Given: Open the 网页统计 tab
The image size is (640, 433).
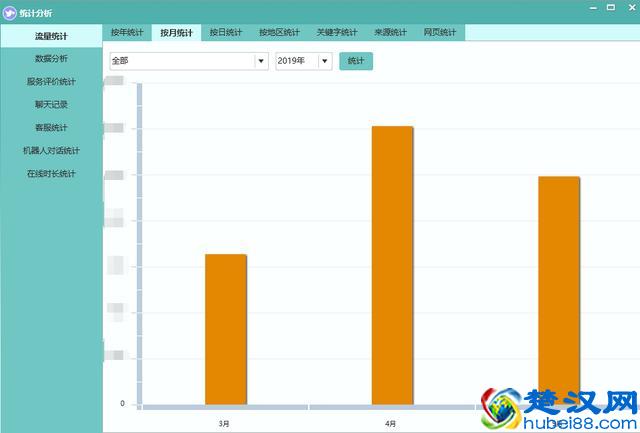Looking at the screenshot, I should [x=439, y=33].
